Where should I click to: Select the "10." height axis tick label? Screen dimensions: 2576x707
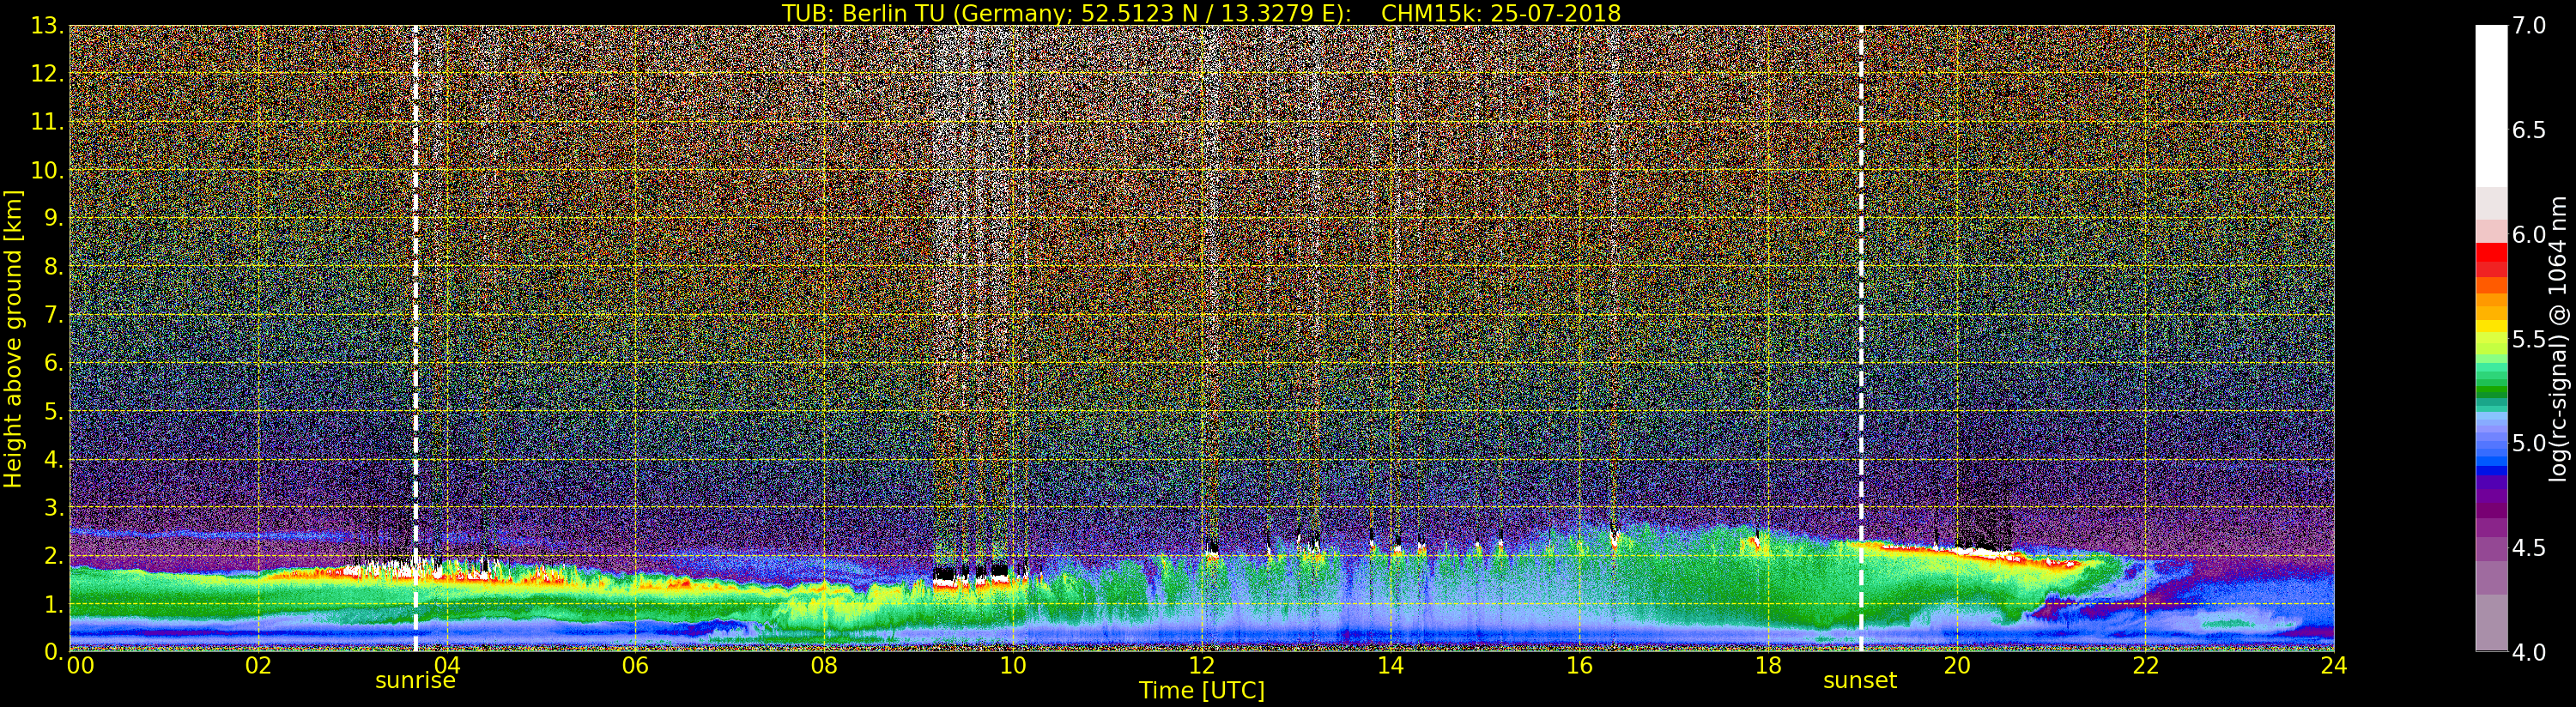coord(47,170)
